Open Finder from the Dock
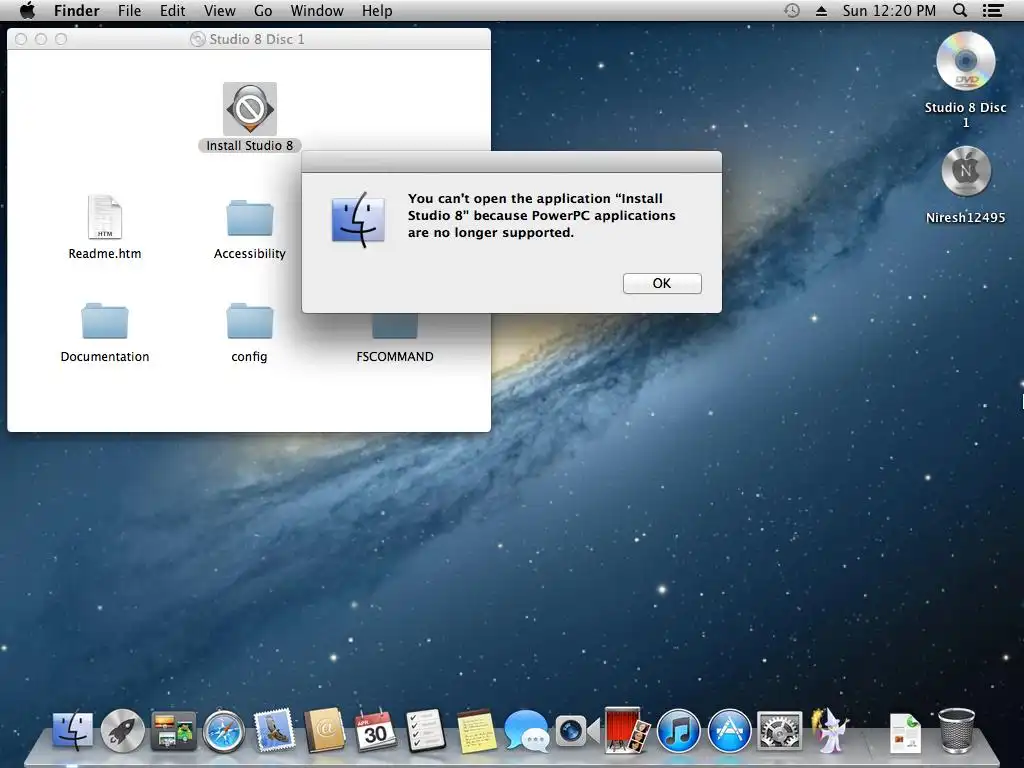 coord(72,730)
